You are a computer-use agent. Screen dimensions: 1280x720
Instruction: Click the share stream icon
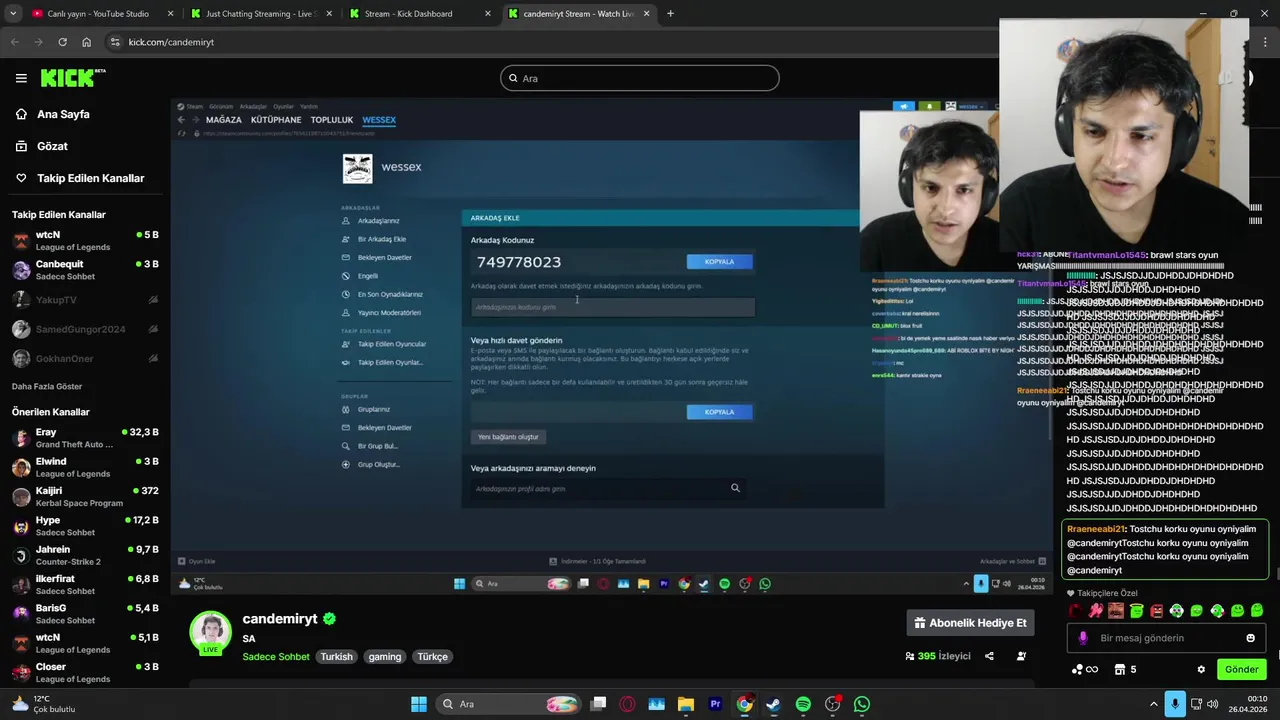pyautogui.click(x=989, y=656)
